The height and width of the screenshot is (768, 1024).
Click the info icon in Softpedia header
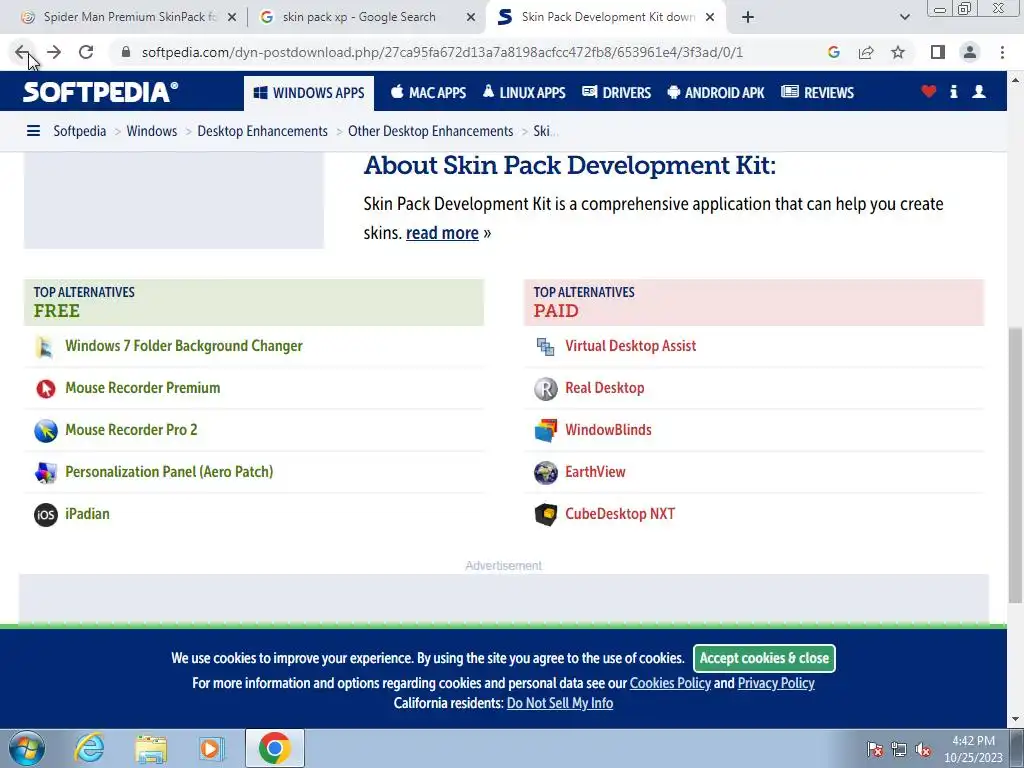point(953,92)
